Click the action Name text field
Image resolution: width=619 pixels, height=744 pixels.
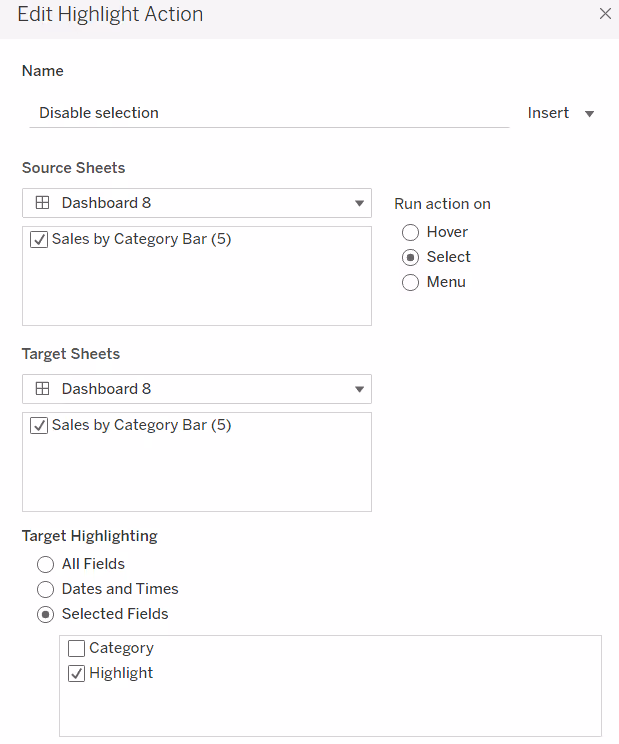268,113
